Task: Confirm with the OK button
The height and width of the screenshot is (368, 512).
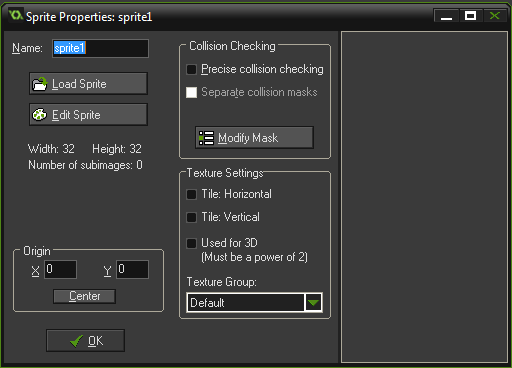Action: (86, 341)
